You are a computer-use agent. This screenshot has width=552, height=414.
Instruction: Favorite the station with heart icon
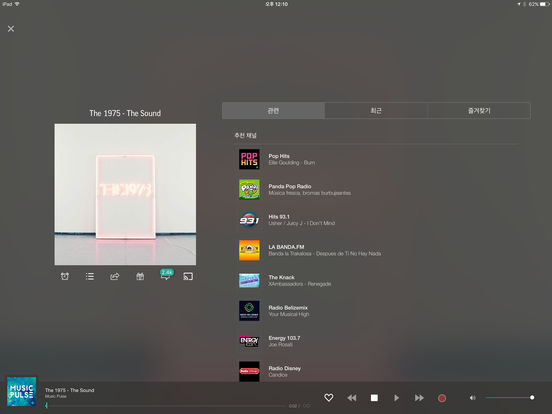click(328, 397)
